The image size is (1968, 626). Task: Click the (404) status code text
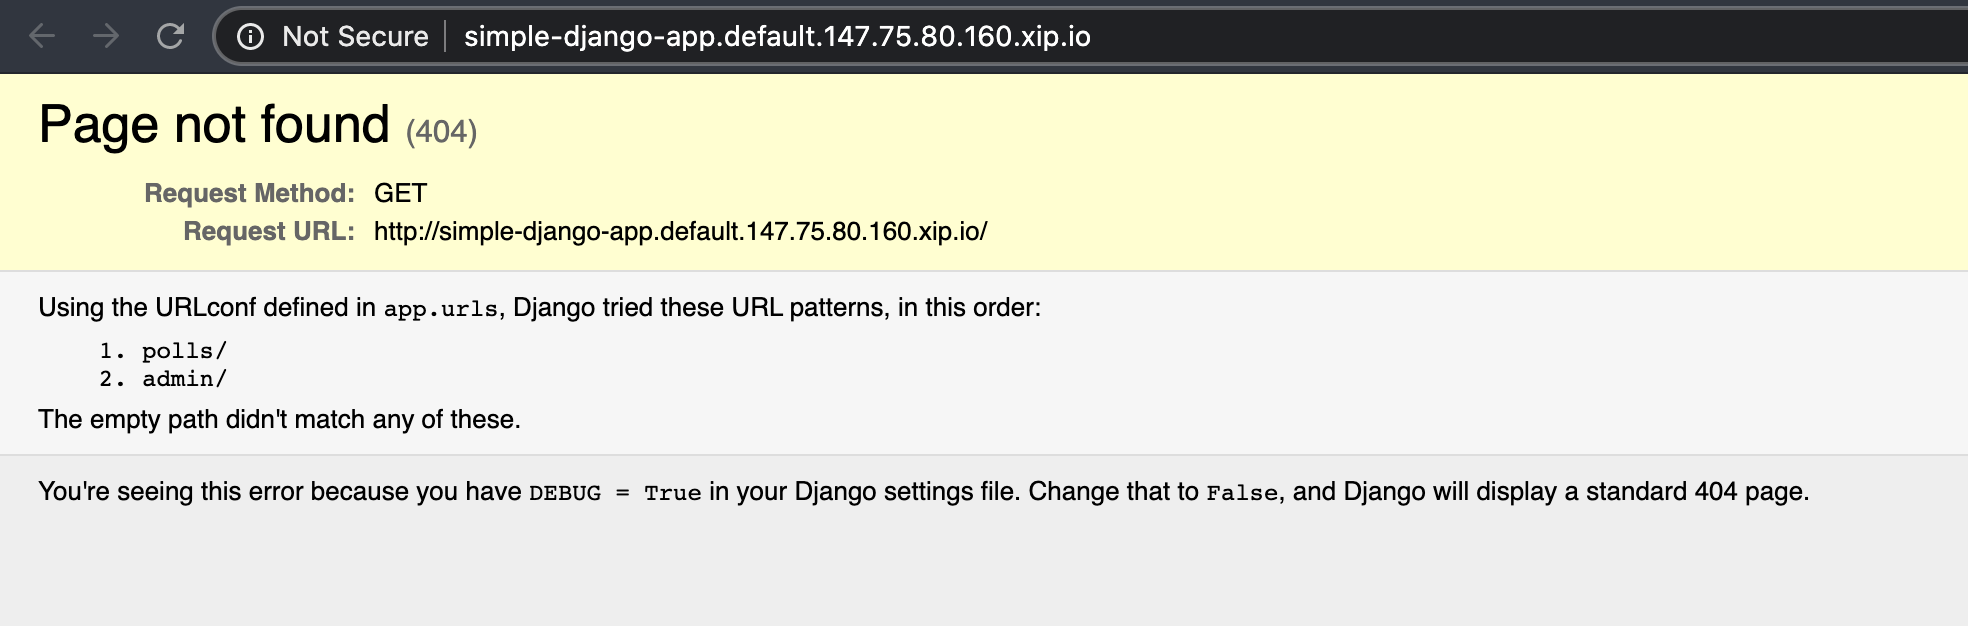441,131
